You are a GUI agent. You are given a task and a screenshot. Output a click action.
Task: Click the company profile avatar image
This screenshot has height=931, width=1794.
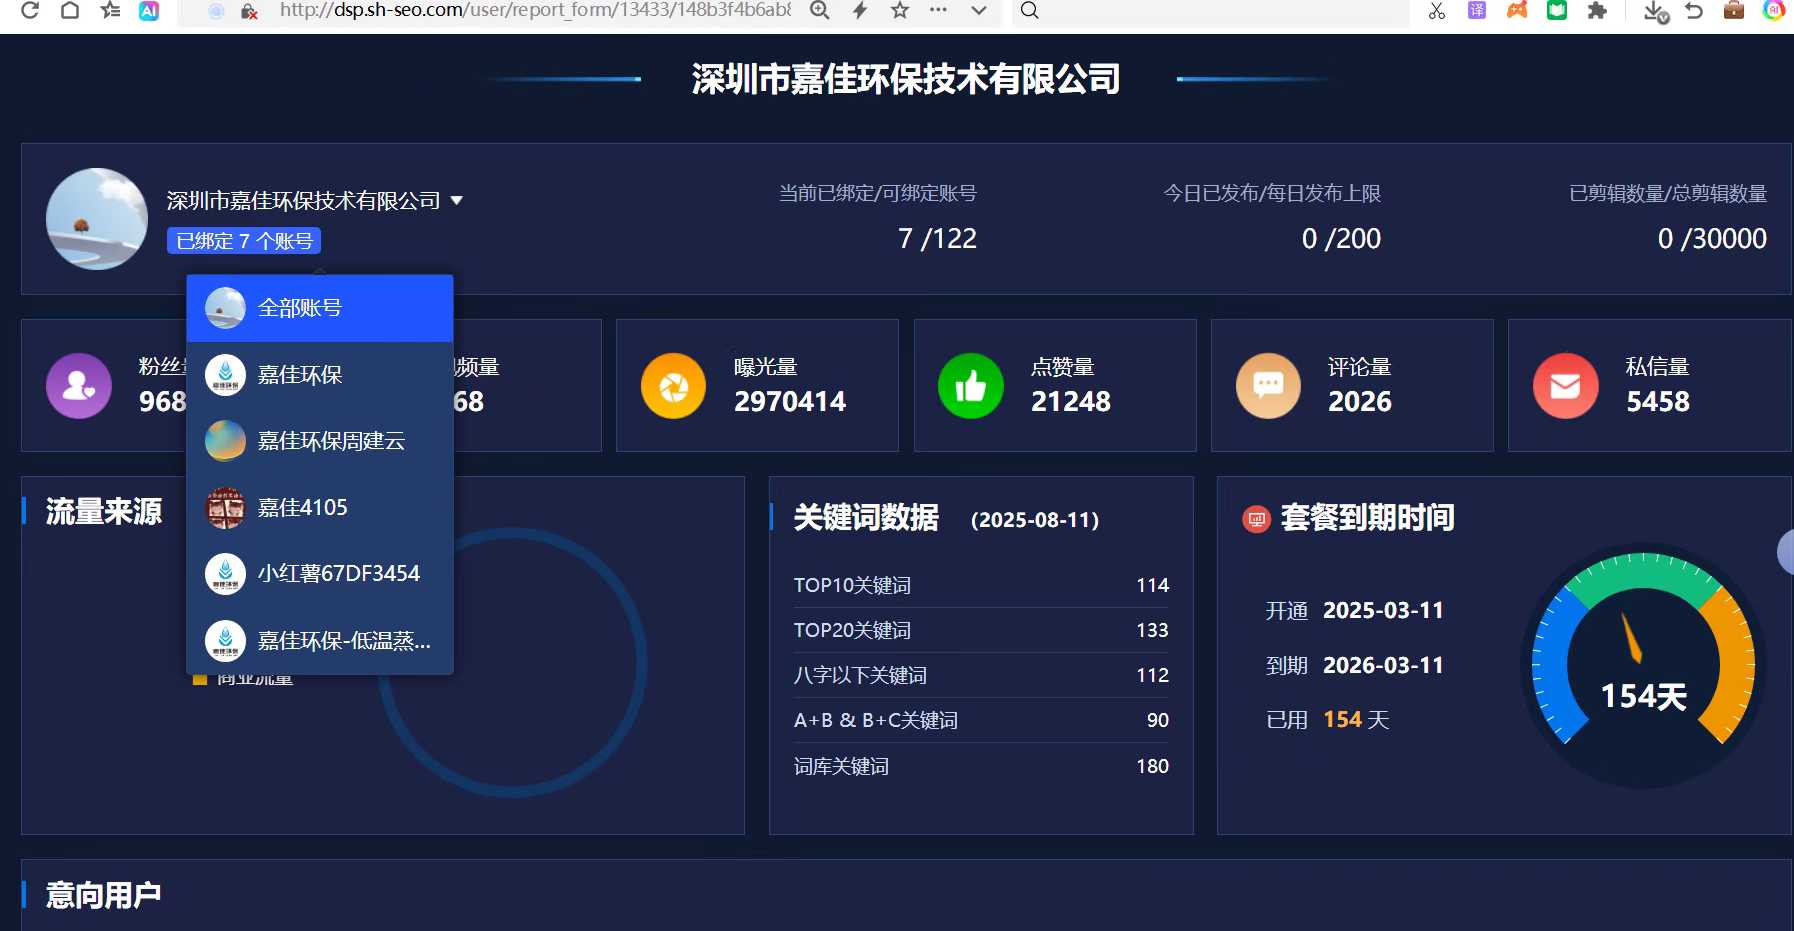[x=97, y=219]
